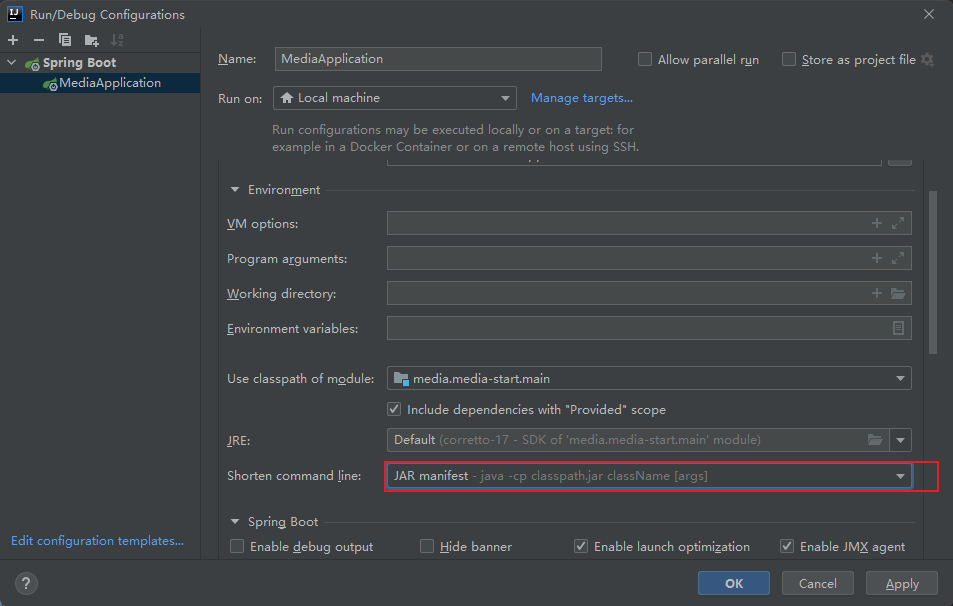Viewport: 953px width, 606px height.
Task: Add a new run configuration
Action: click(x=13, y=40)
